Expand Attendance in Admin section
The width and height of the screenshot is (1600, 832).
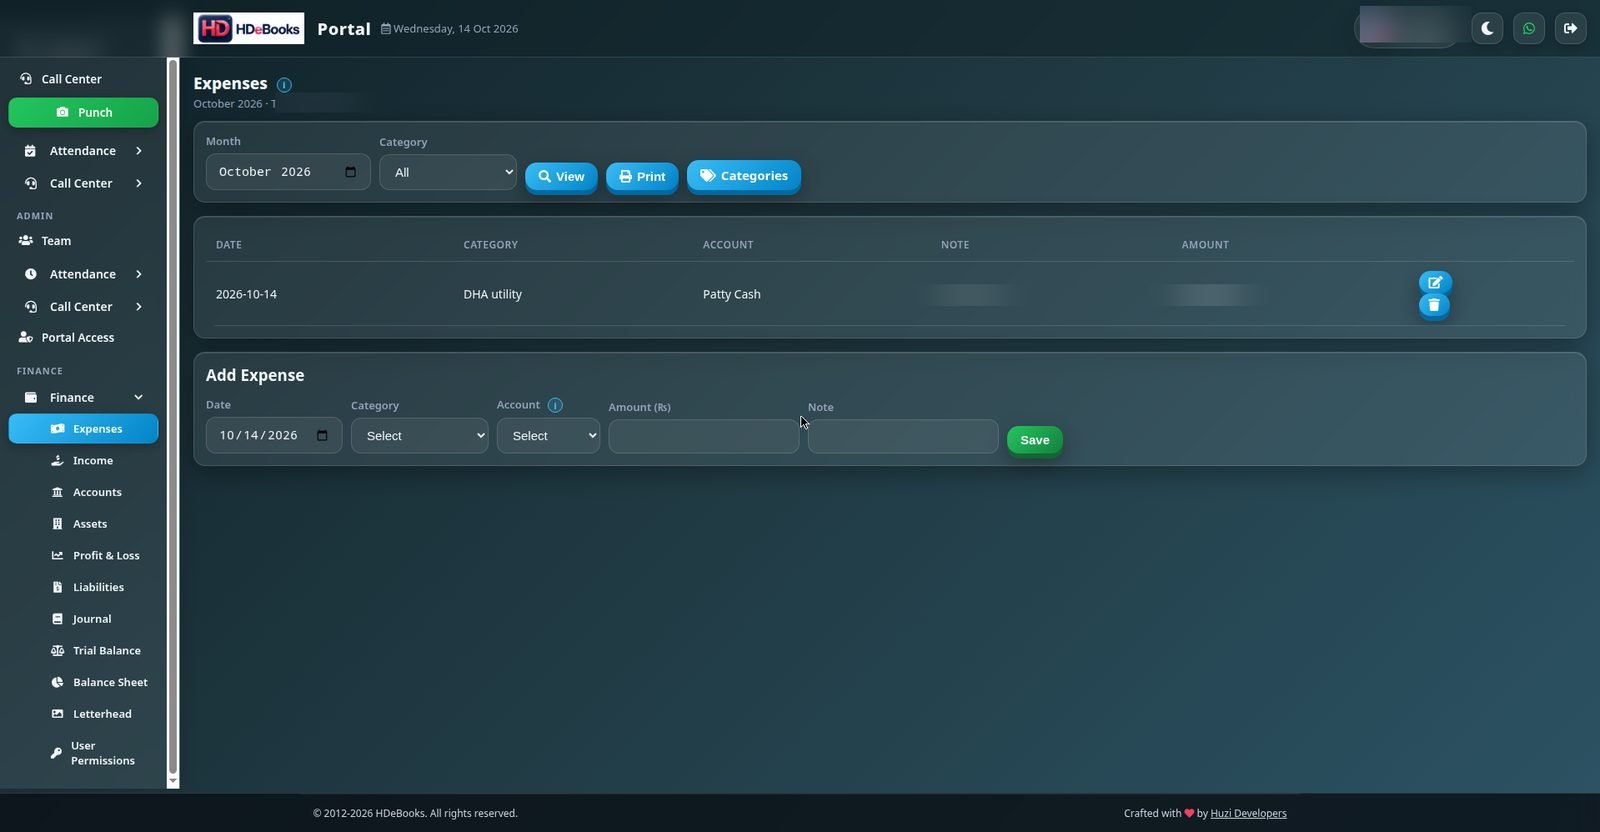(83, 274)
